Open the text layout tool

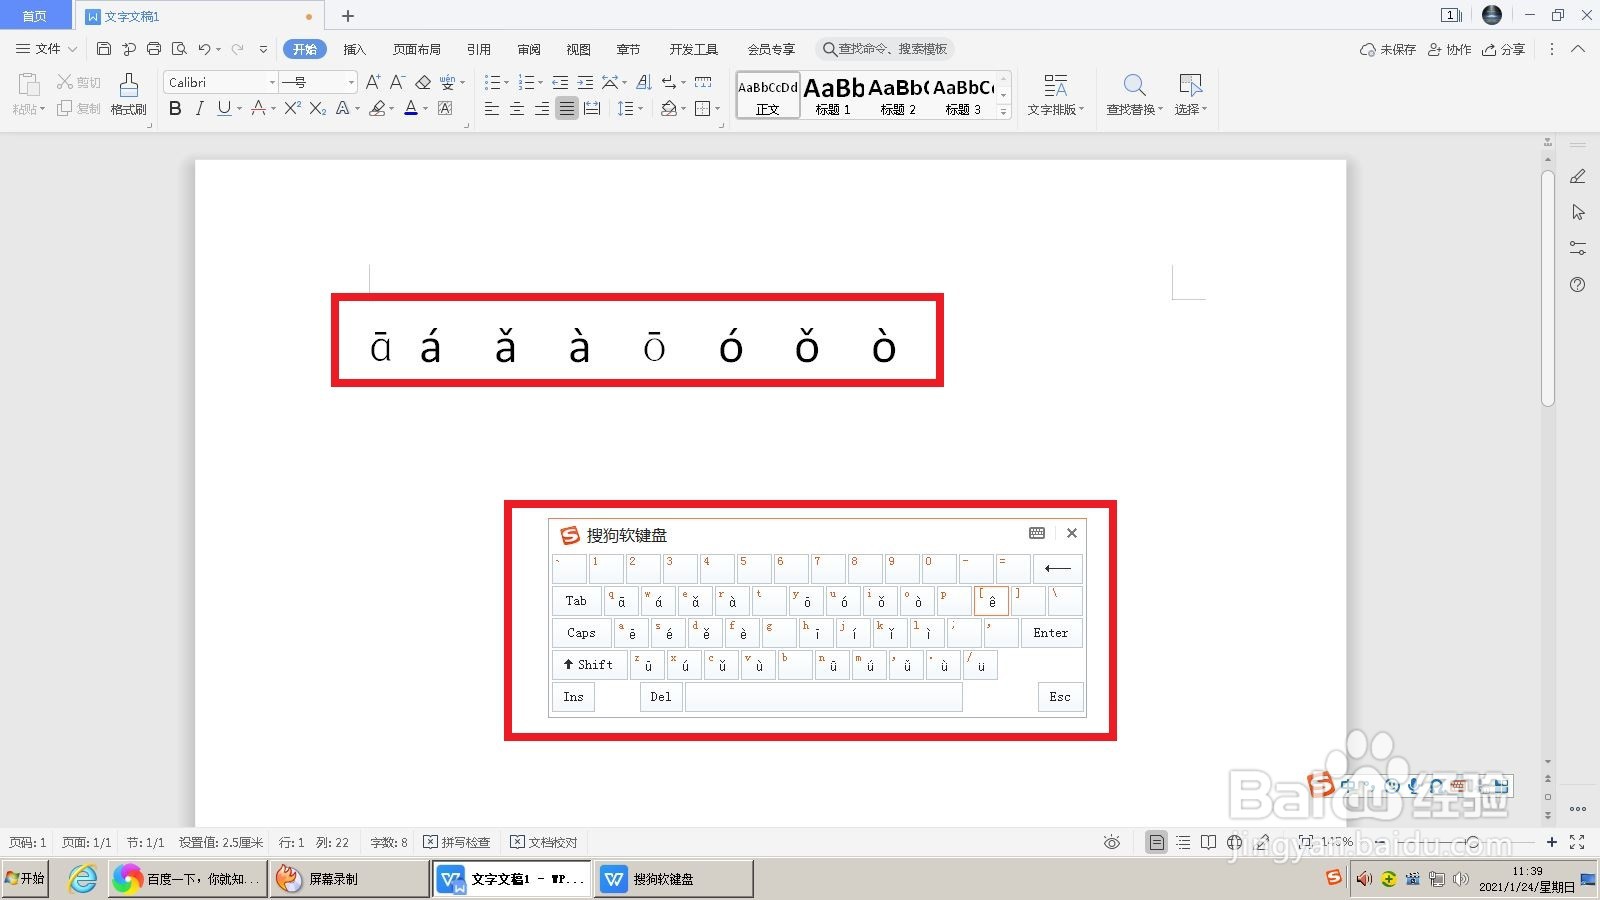click(x=1056, y=94)
